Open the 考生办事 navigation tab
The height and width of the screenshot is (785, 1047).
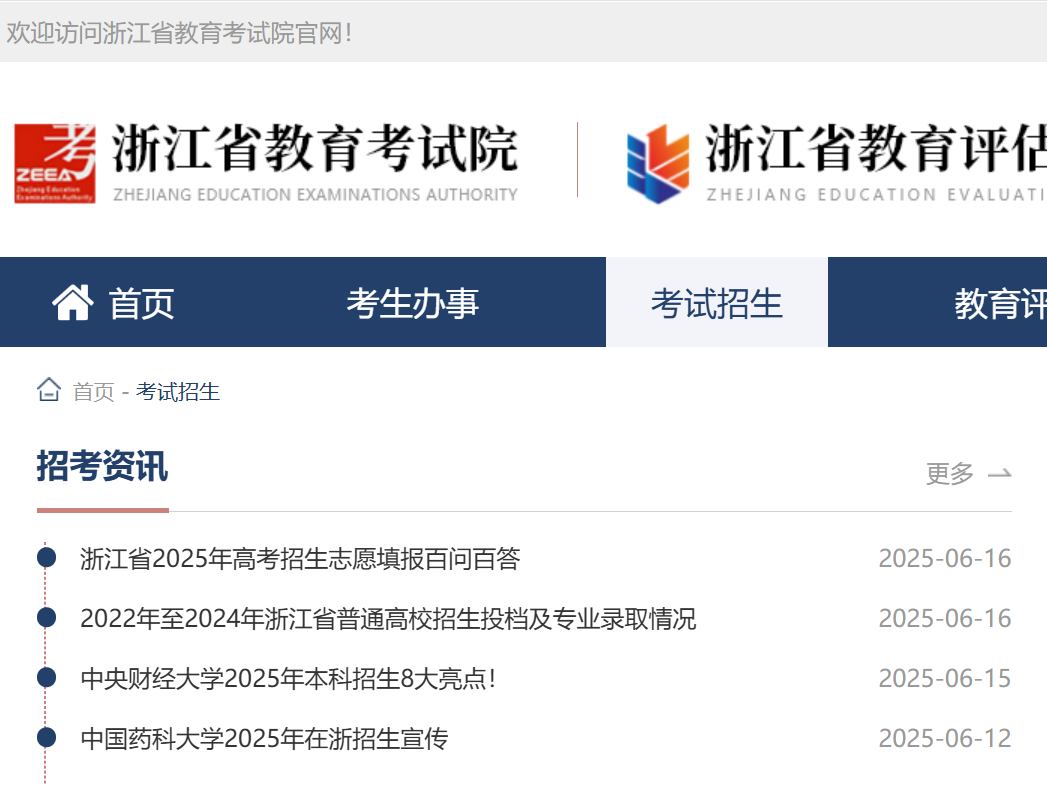(x=413, y=302)
